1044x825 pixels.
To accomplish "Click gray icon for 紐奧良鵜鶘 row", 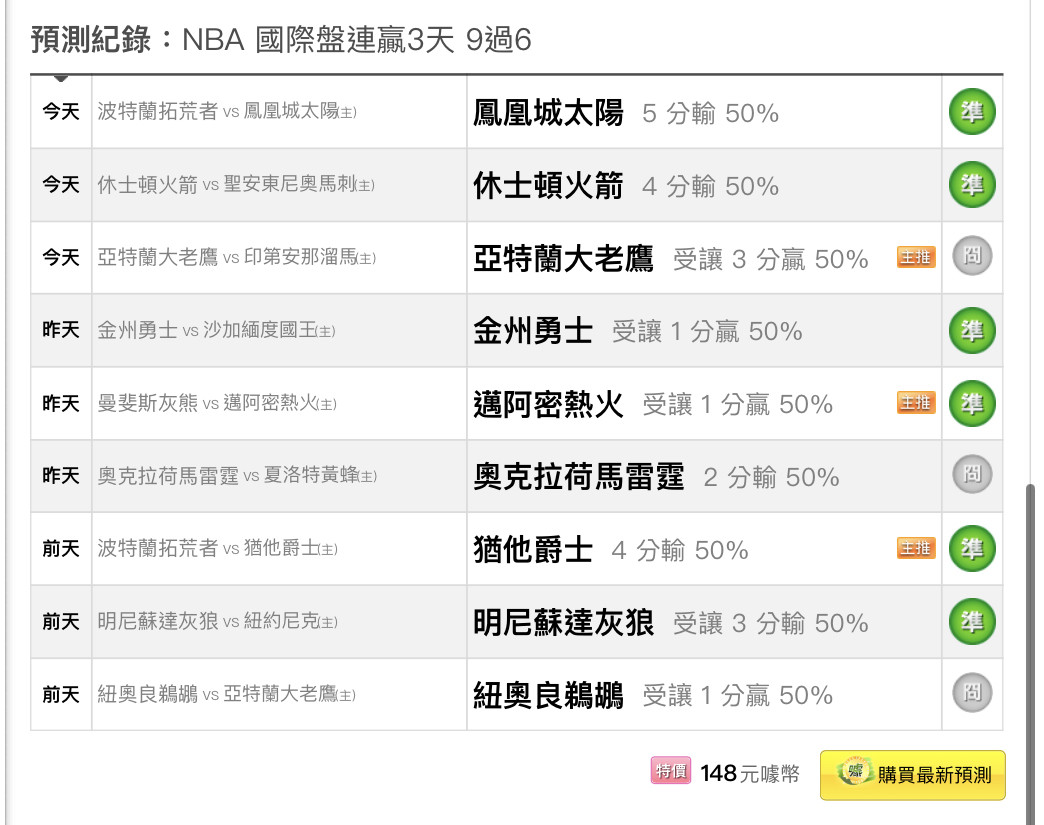I will point(971,693).
